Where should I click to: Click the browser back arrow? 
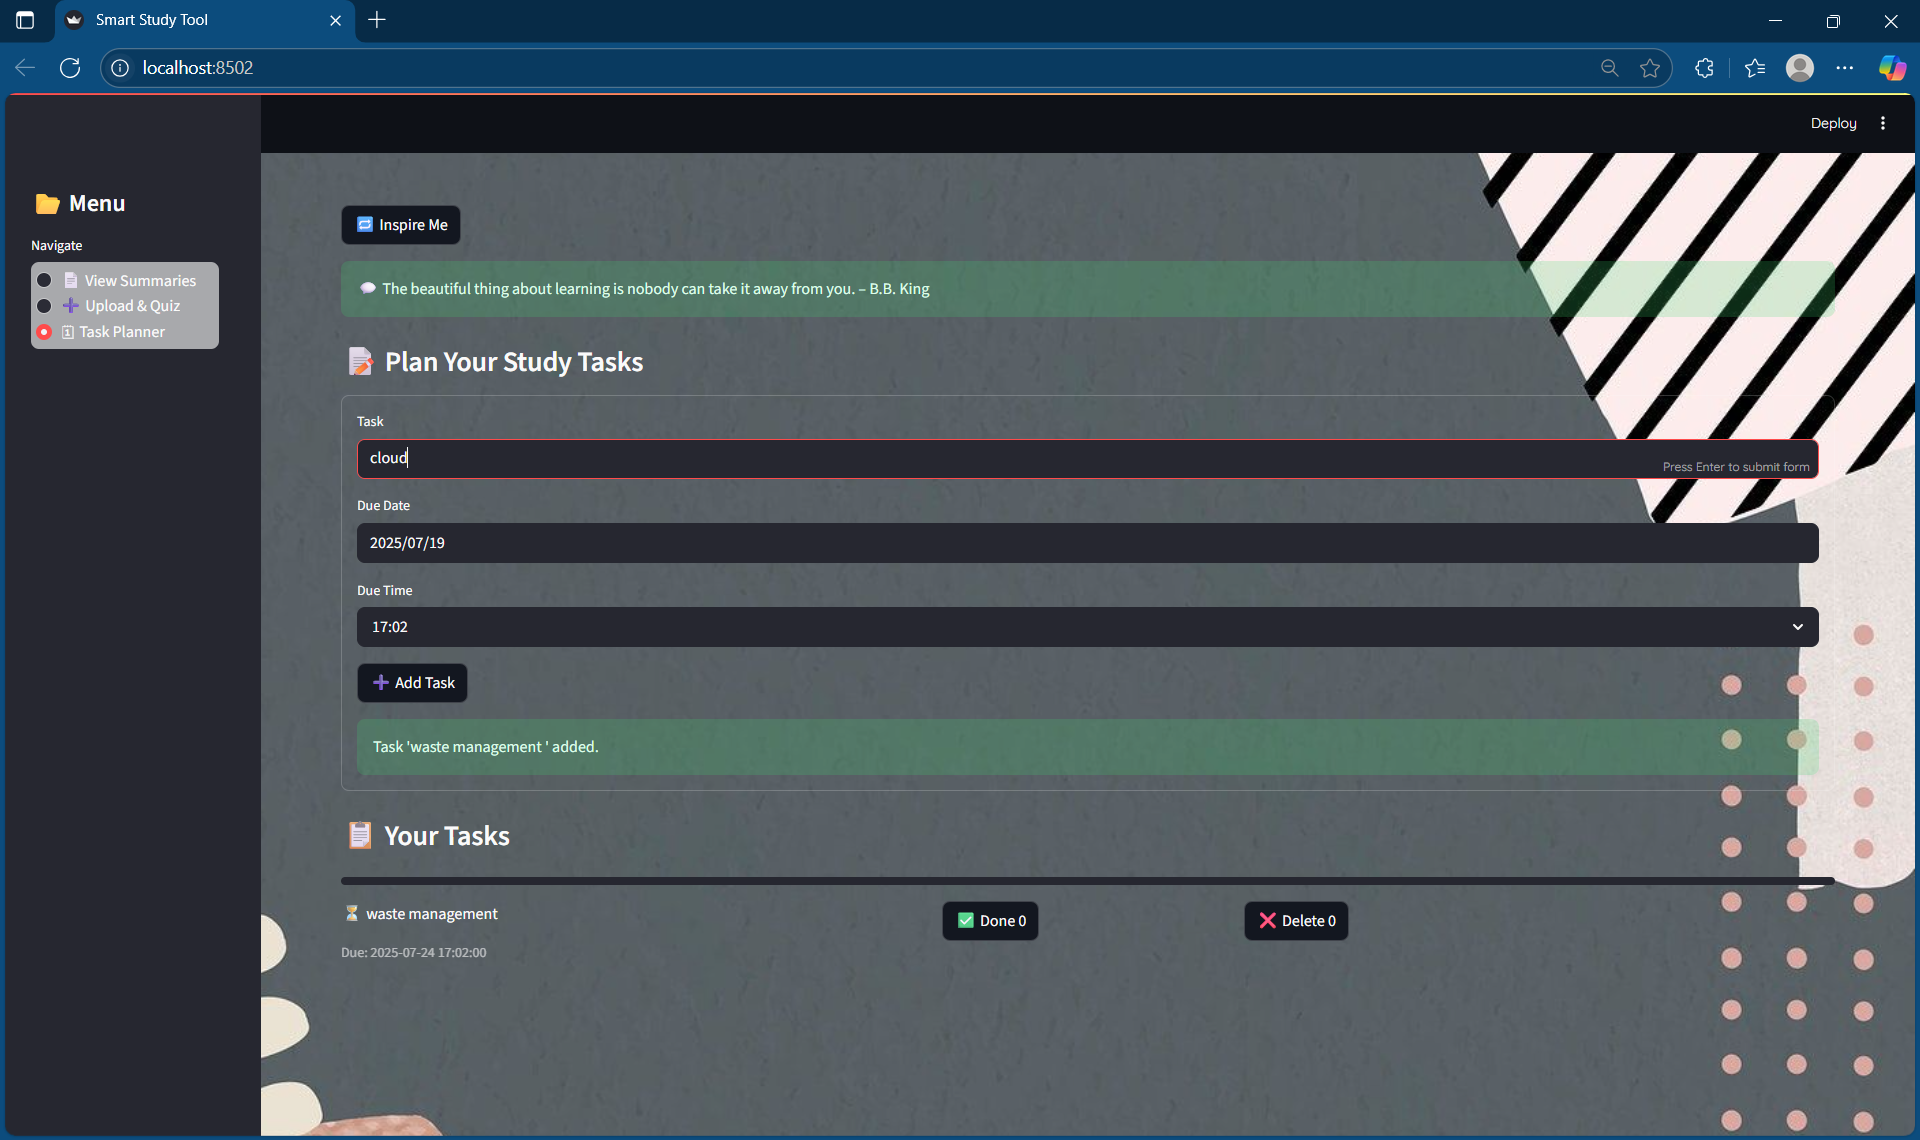[x=26, y=68]
